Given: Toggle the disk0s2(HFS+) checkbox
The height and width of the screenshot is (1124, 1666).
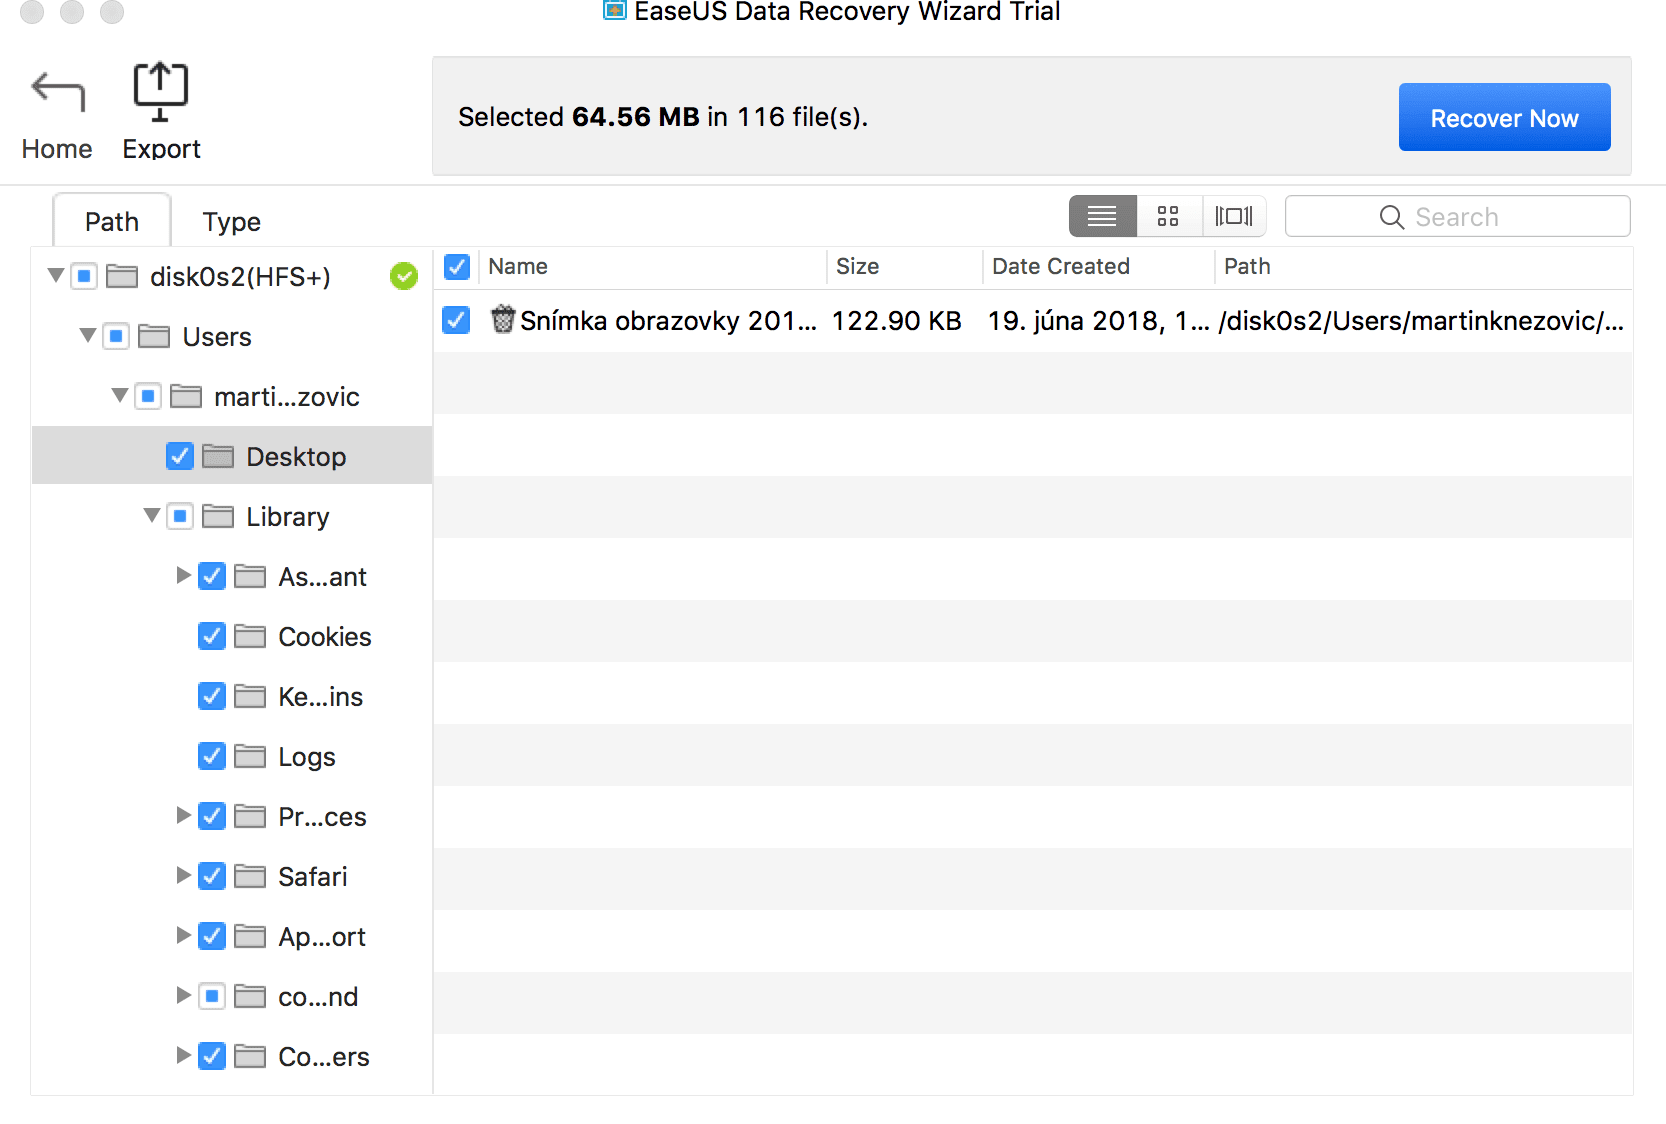Looking at the screenshot, I should point(84,276).
